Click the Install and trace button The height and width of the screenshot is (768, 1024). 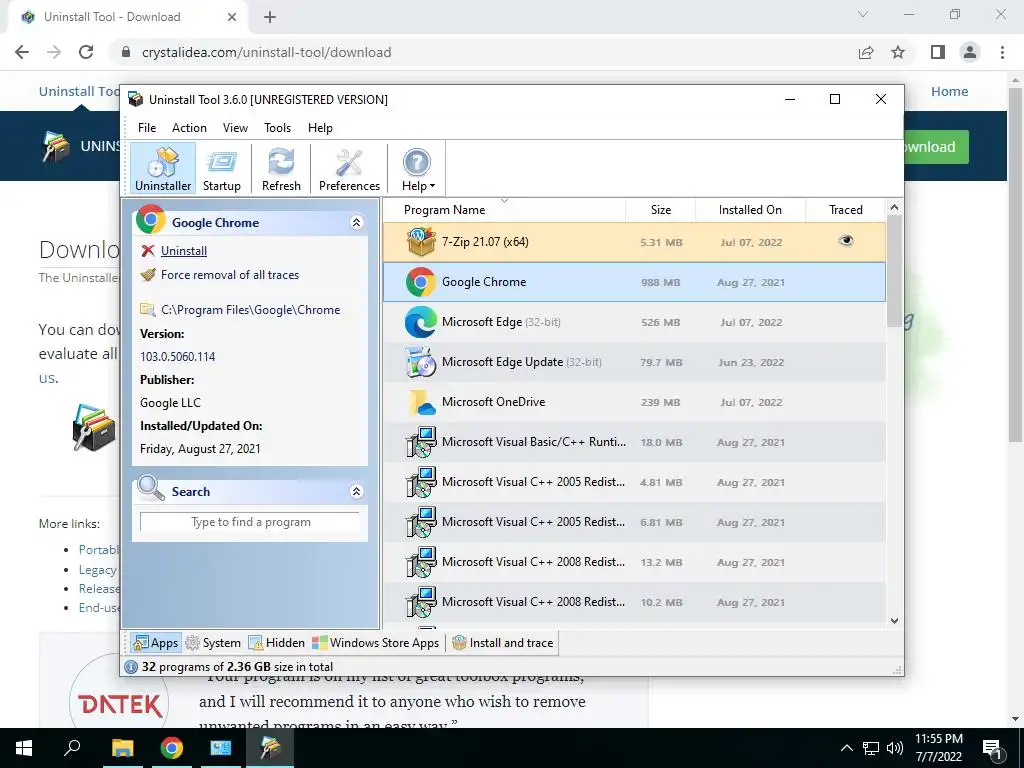[503, 643]
